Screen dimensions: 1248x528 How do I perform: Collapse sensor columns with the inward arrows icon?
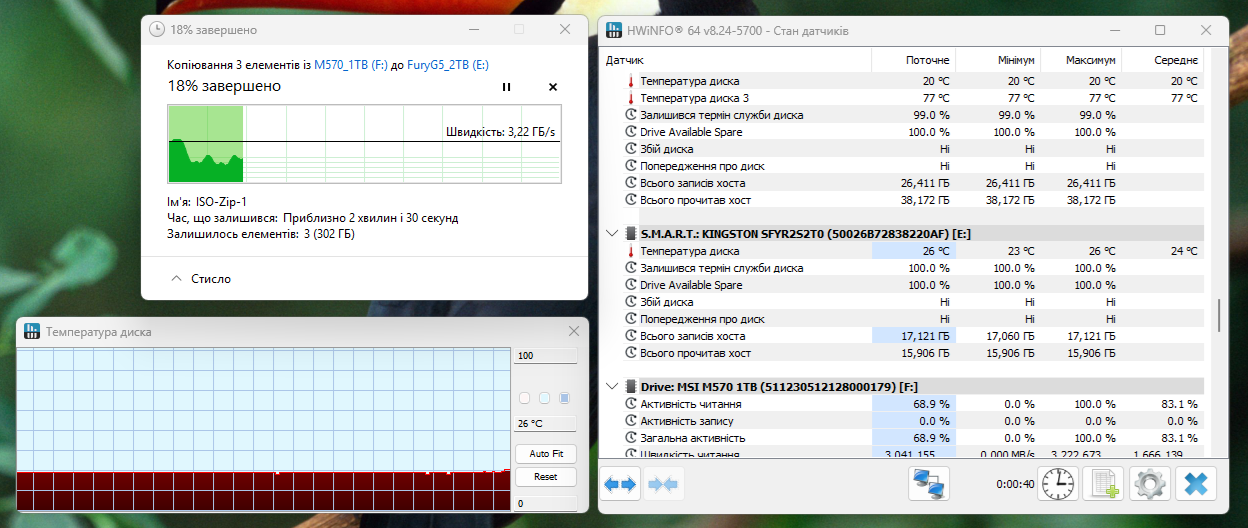click(x=663, y=485)
